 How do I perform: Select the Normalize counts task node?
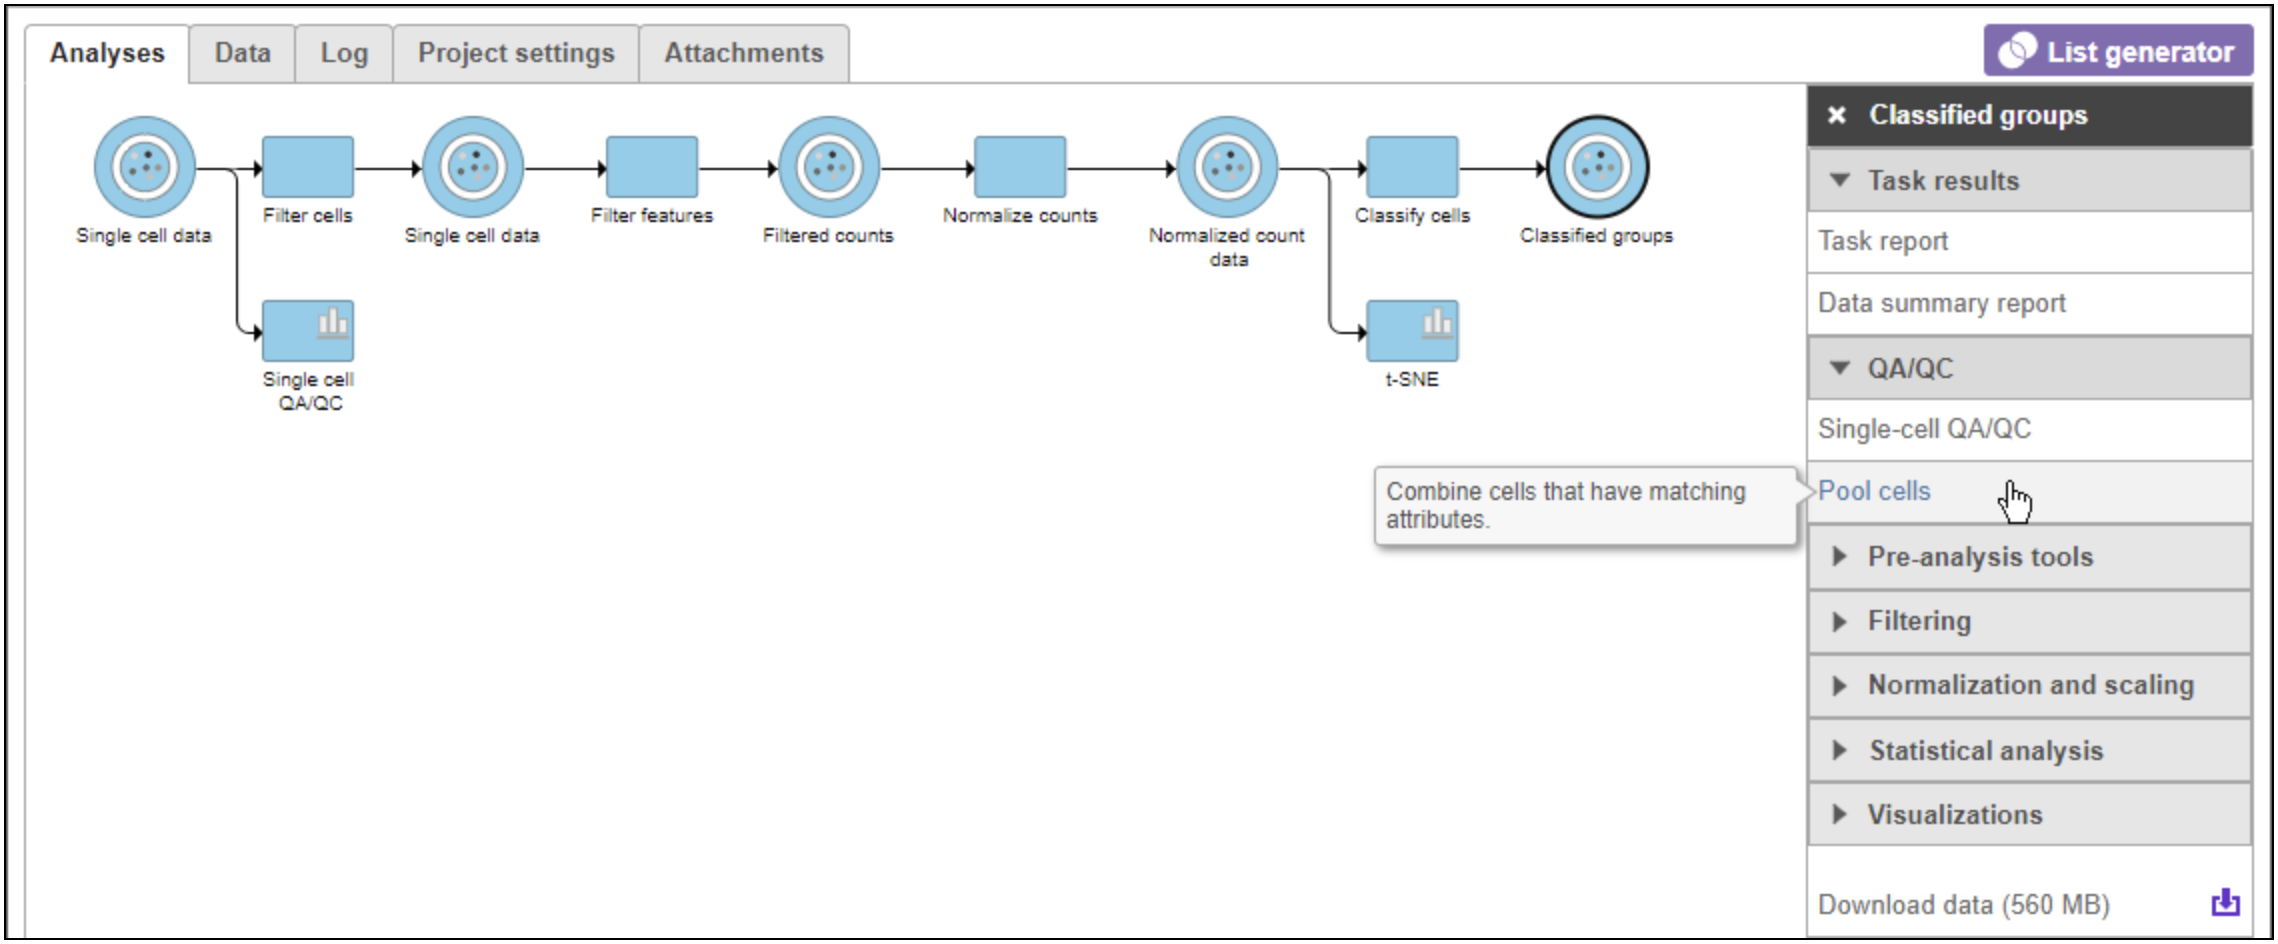pos(1019,167)
